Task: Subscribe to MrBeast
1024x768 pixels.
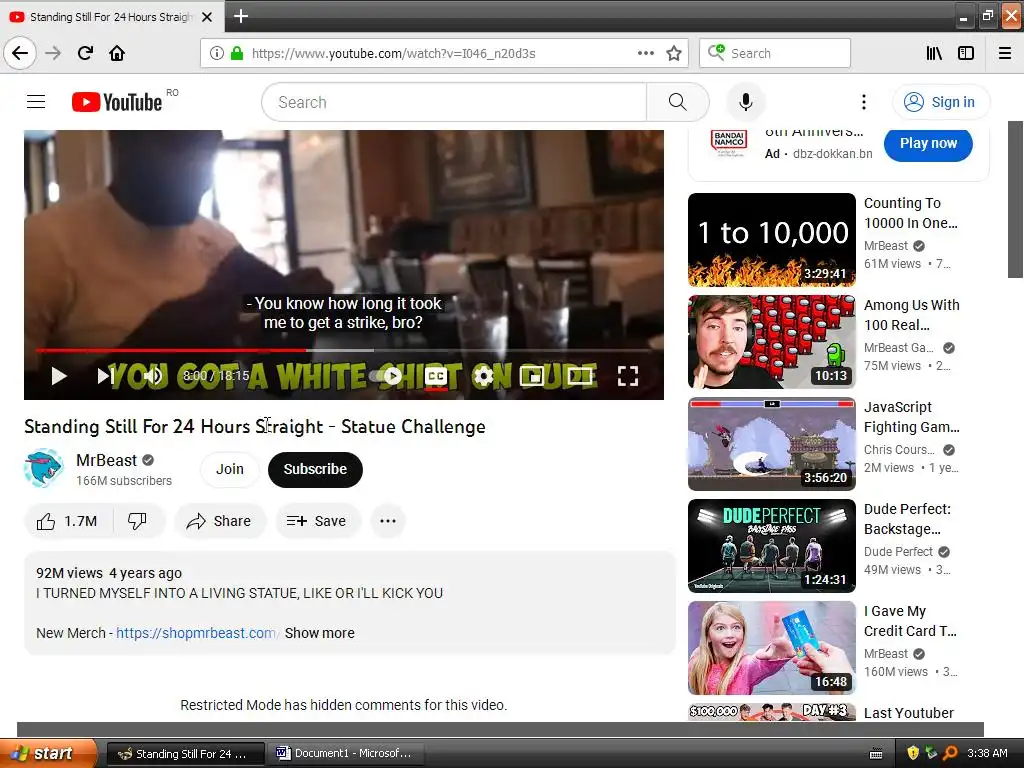Action: 315,470
